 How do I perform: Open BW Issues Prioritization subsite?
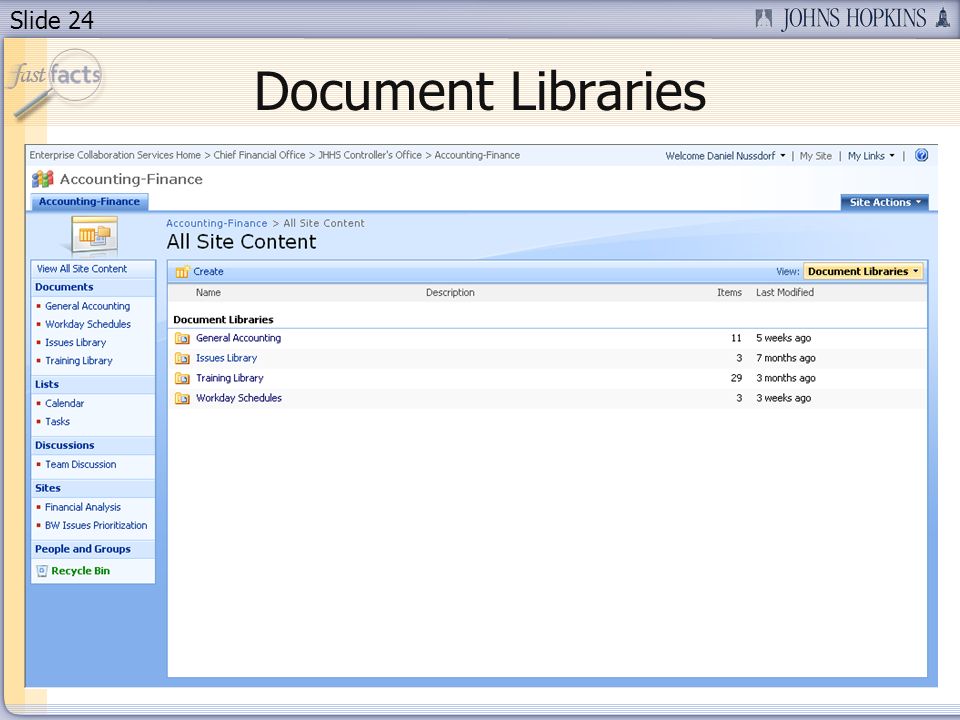click(96, 525)
